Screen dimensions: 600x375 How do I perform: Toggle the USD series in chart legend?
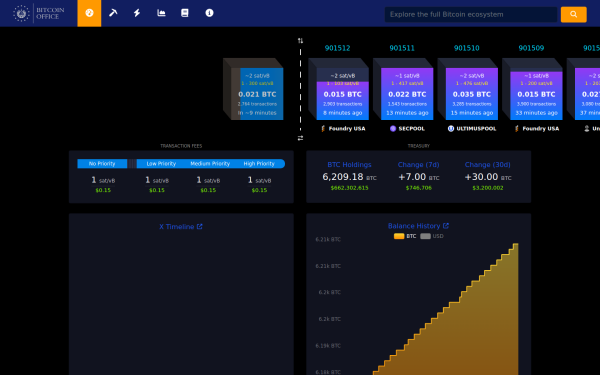(x=432, y=236)
